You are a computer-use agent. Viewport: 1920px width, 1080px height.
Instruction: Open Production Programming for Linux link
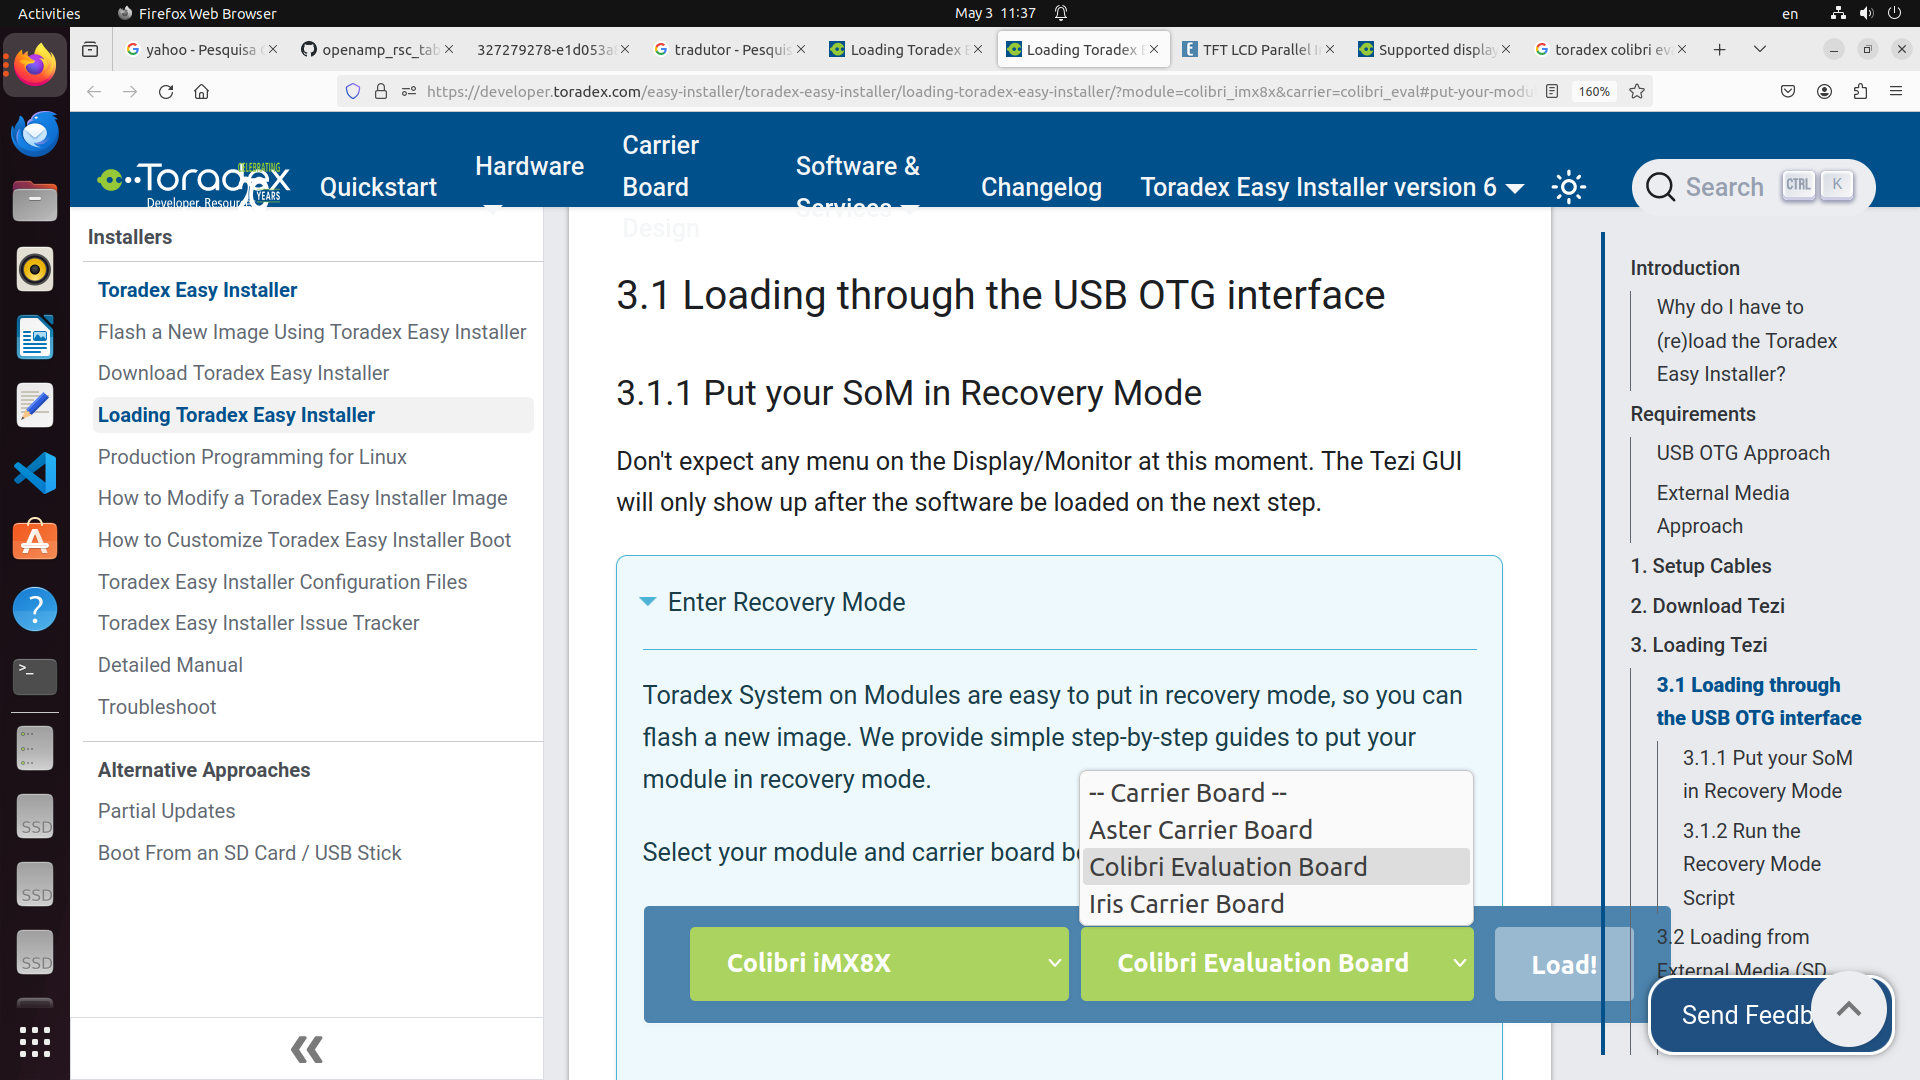click(x=252, y=457)
